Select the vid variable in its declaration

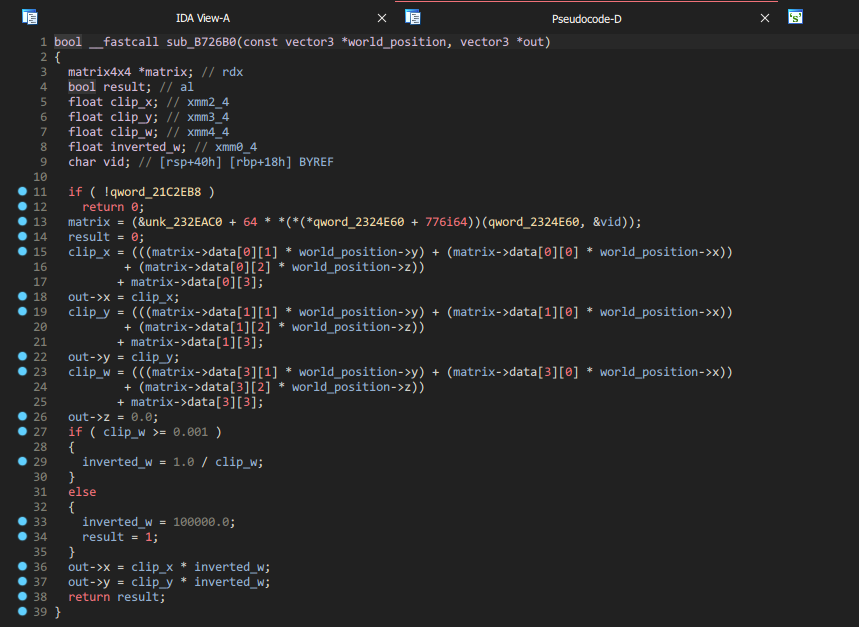[111, 162]
